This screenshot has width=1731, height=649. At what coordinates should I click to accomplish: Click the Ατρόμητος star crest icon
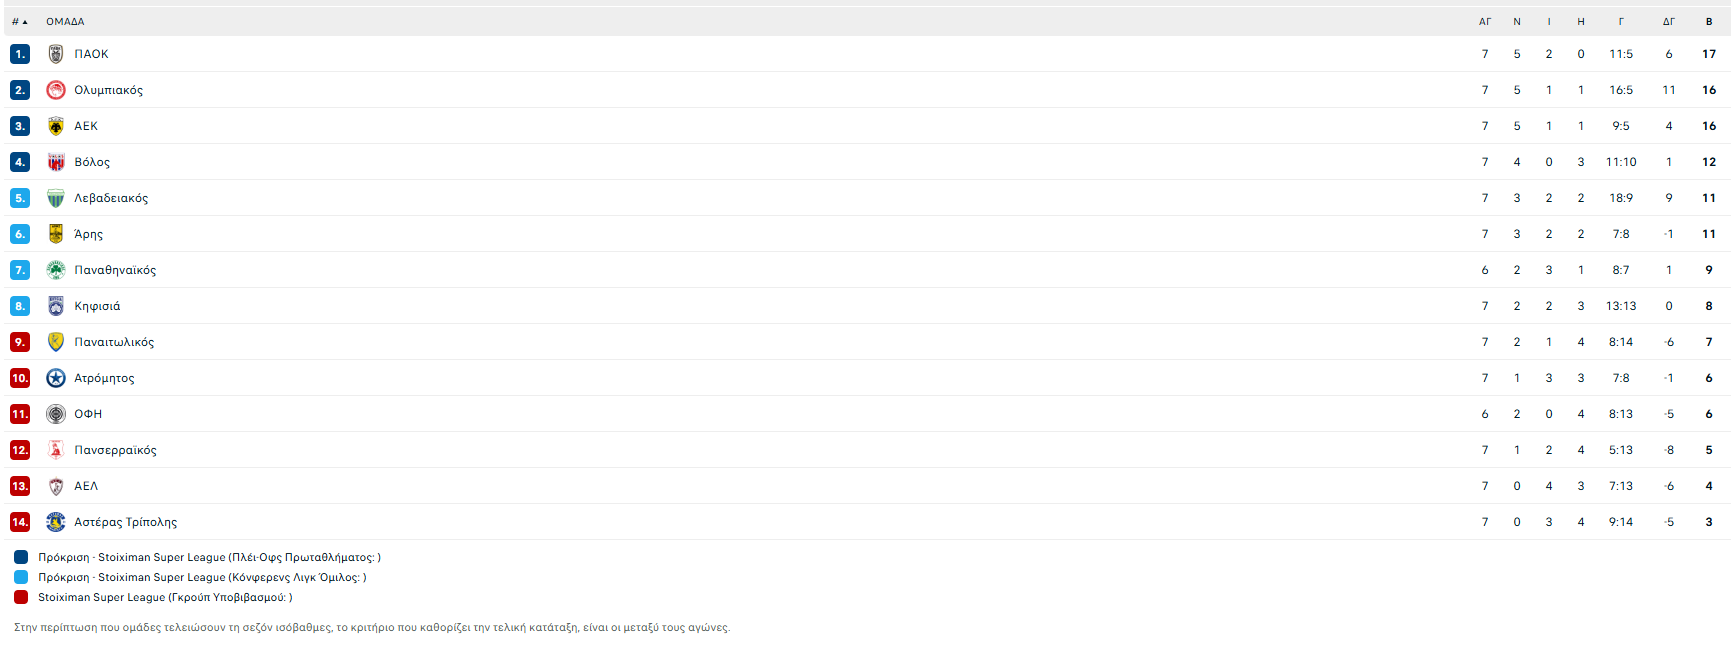[x=56, y=378]
